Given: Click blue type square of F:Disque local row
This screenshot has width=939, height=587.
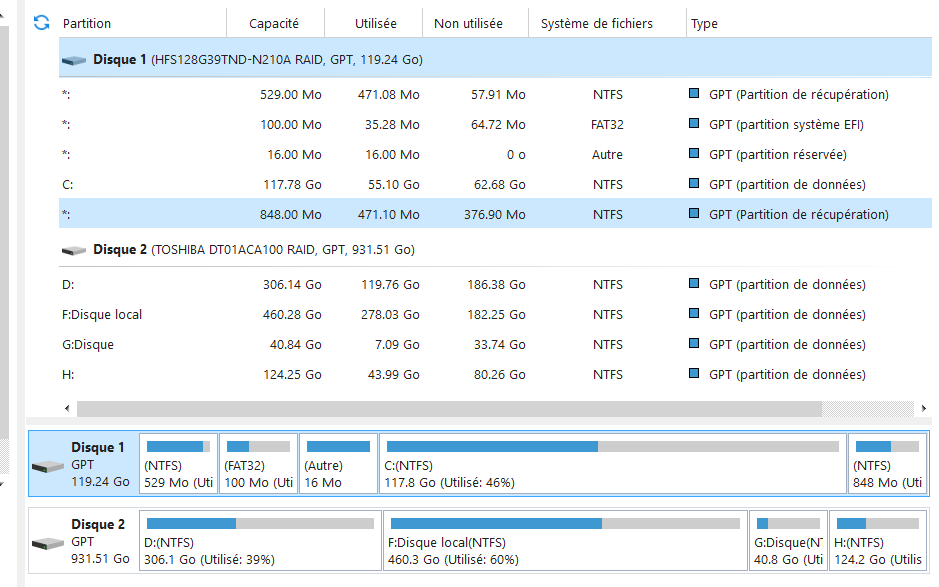Looking at the screenshot, I should [x=694, y=313].
